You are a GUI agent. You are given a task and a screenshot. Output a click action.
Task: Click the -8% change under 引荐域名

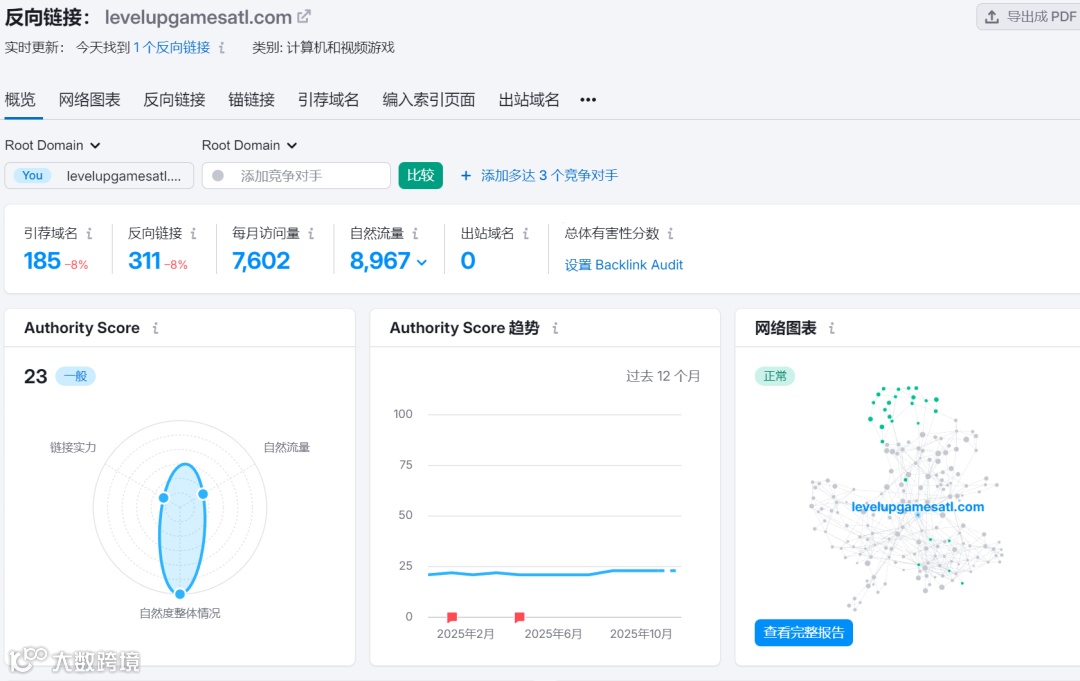(x=76, y=264)
